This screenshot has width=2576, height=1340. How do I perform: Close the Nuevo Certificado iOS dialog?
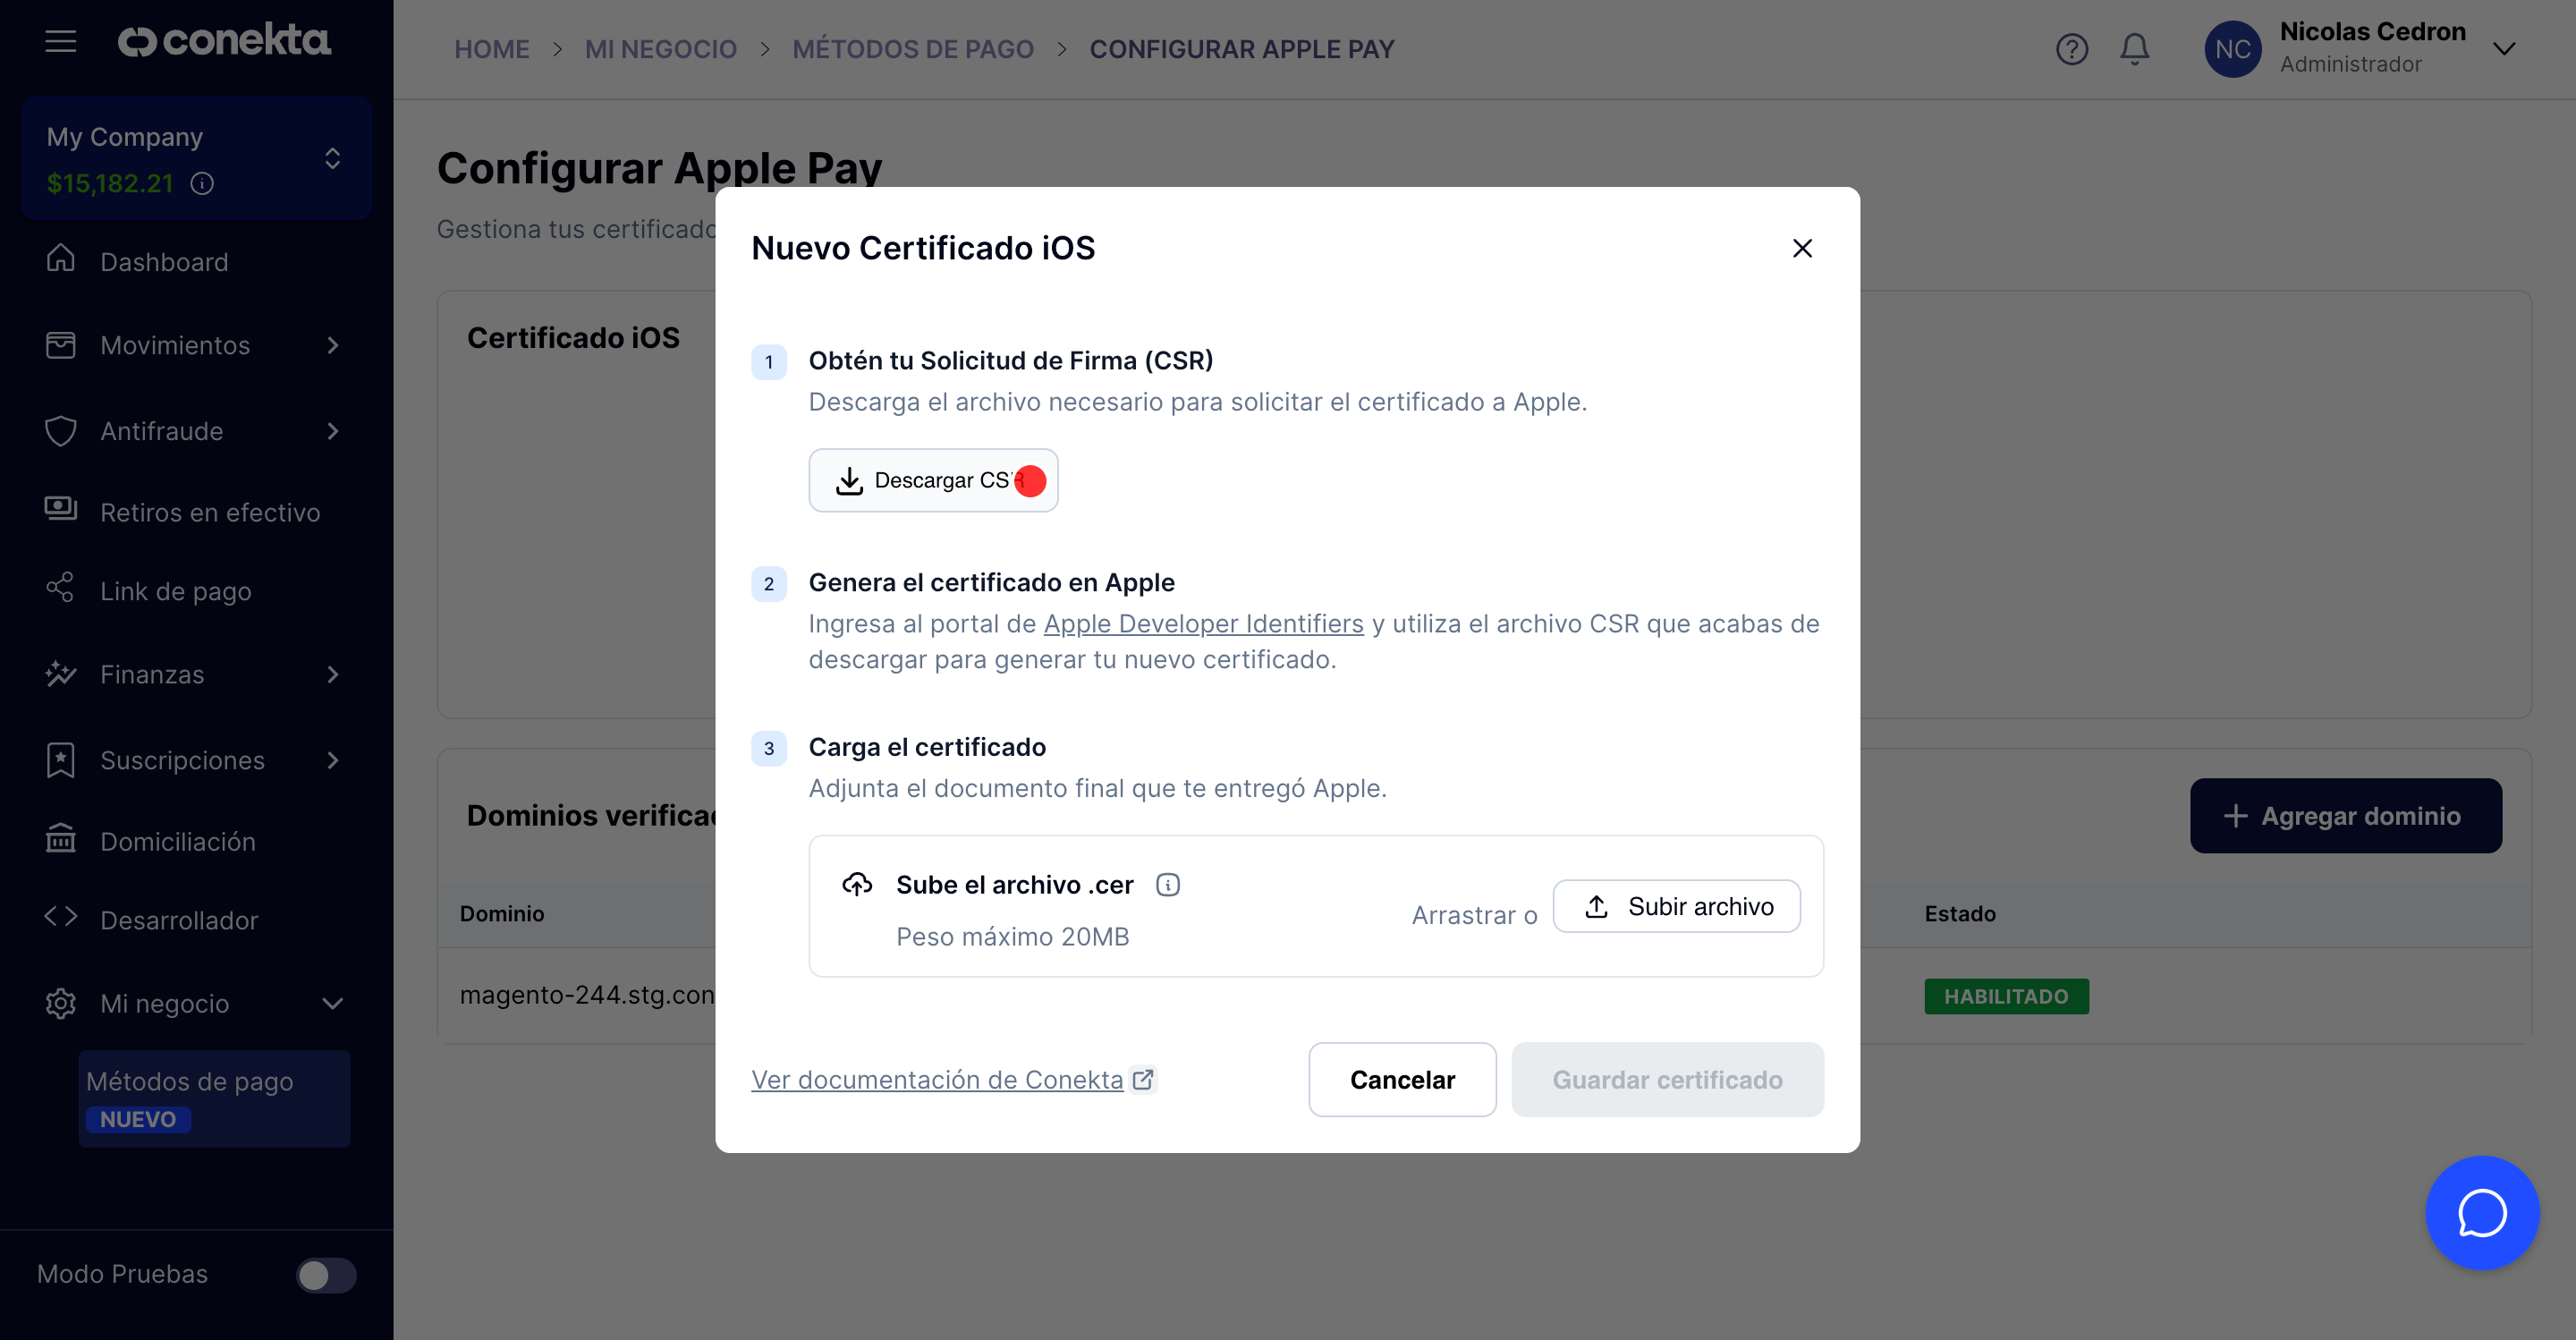[x=1802, y=248]
